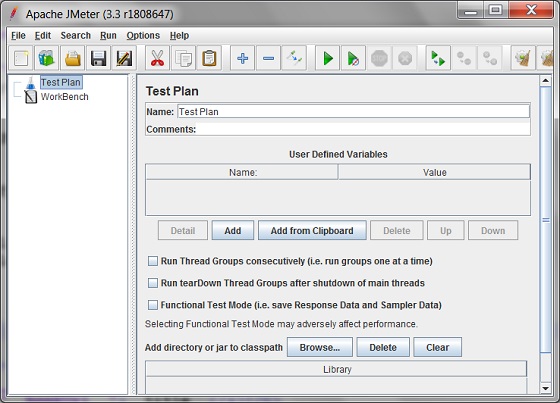The image size is (560, 403).
Task: Open the Edit menu
Action: tap(43, 35)
